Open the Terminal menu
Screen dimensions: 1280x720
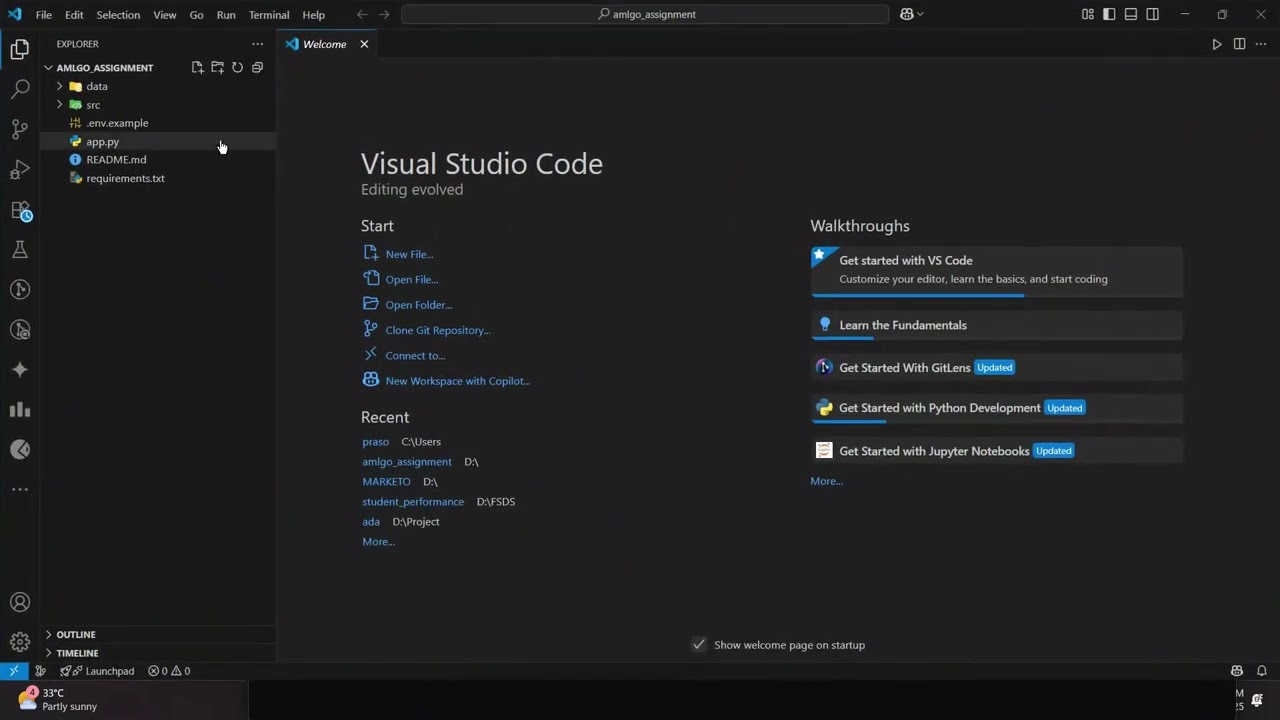(x=269, y=15)
